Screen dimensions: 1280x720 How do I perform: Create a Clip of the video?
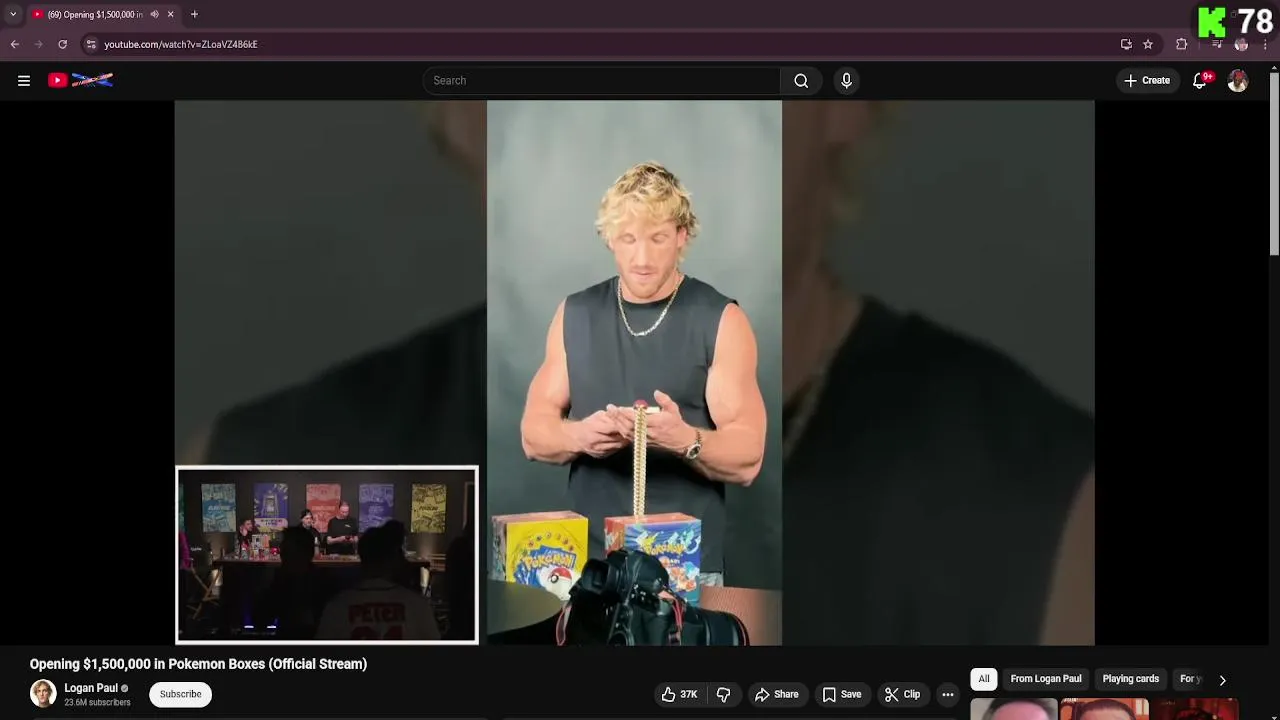[902, 694]
